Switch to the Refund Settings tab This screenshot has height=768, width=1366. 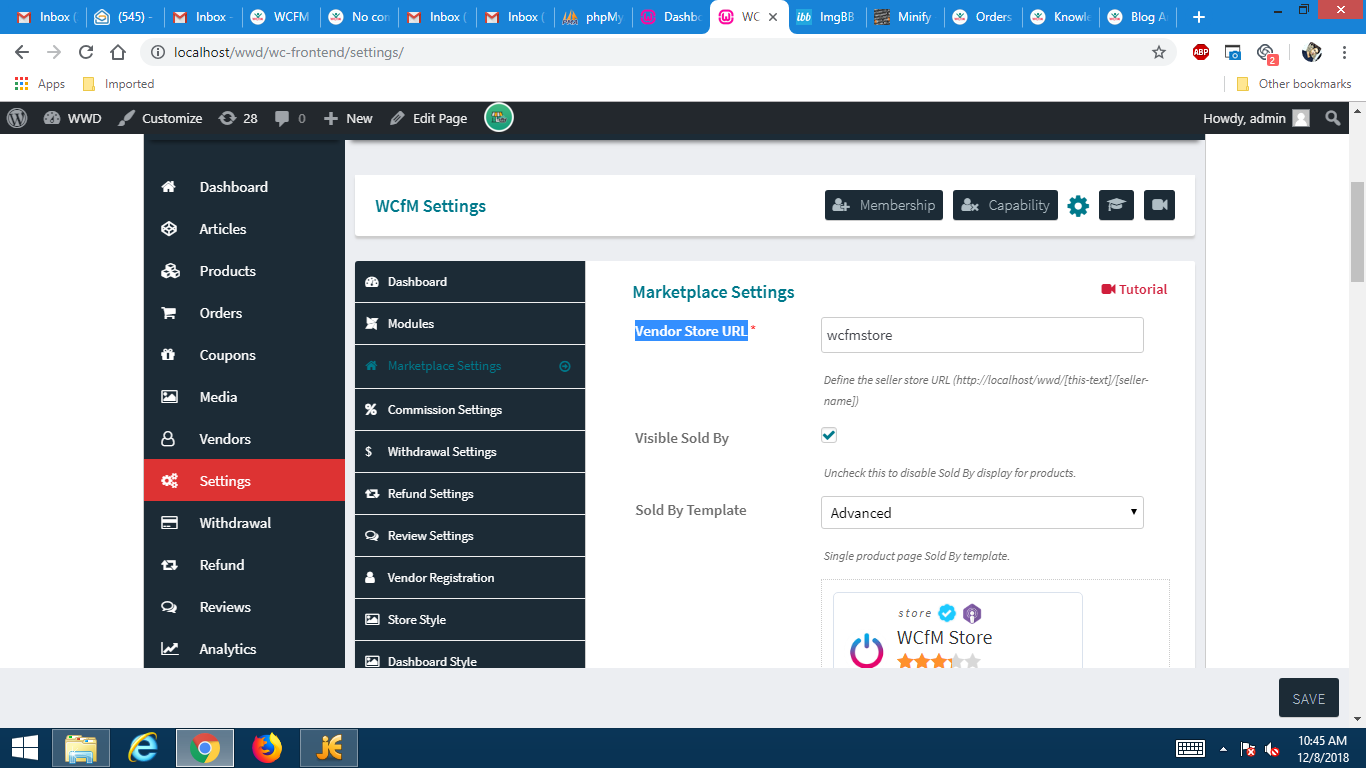(470, 494)
